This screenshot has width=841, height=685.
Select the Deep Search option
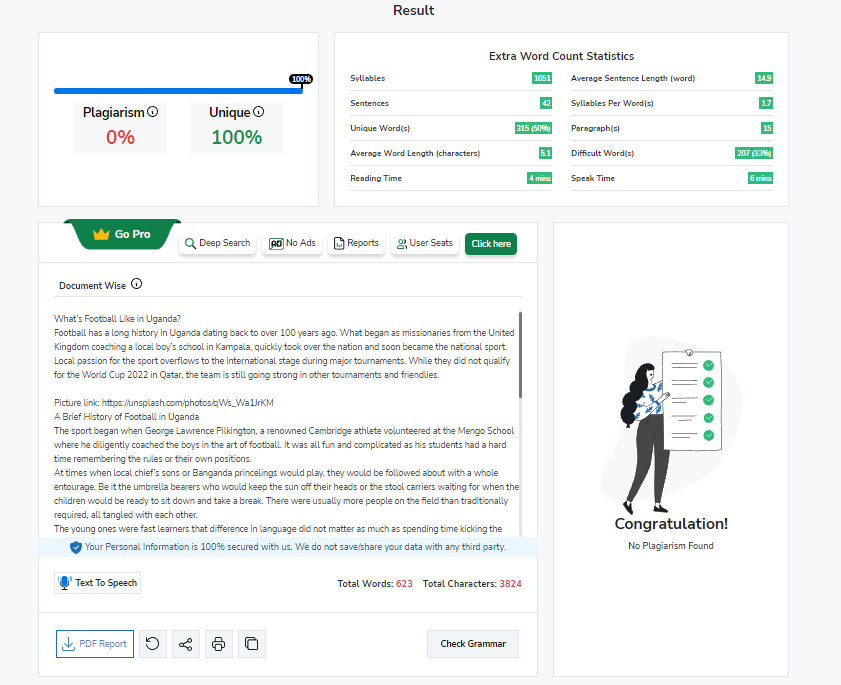[217, 243]
